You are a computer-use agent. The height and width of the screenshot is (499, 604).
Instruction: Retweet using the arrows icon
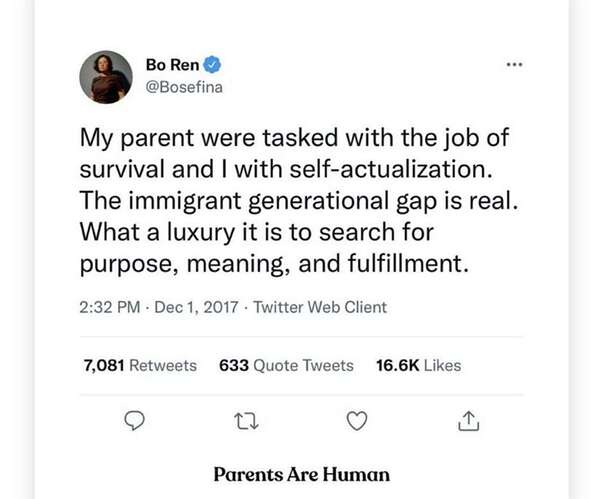(x=247, y=421)
